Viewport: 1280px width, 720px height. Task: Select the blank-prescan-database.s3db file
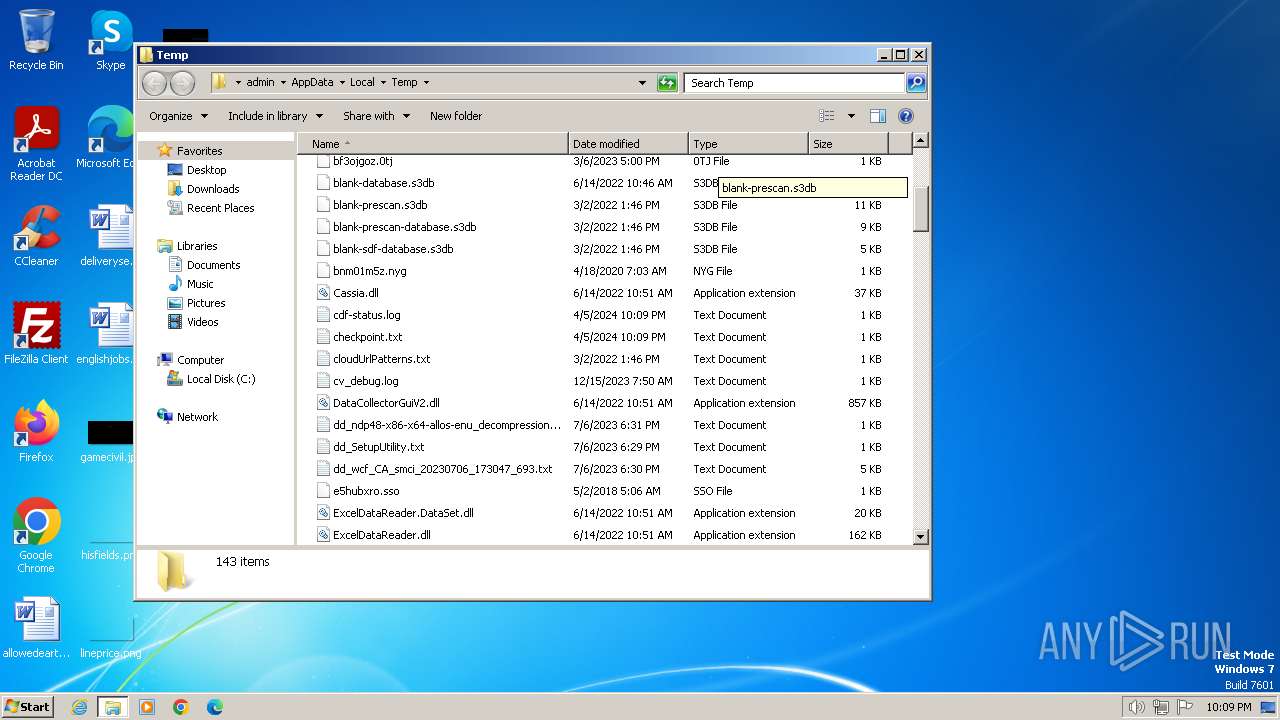(404, 227)
